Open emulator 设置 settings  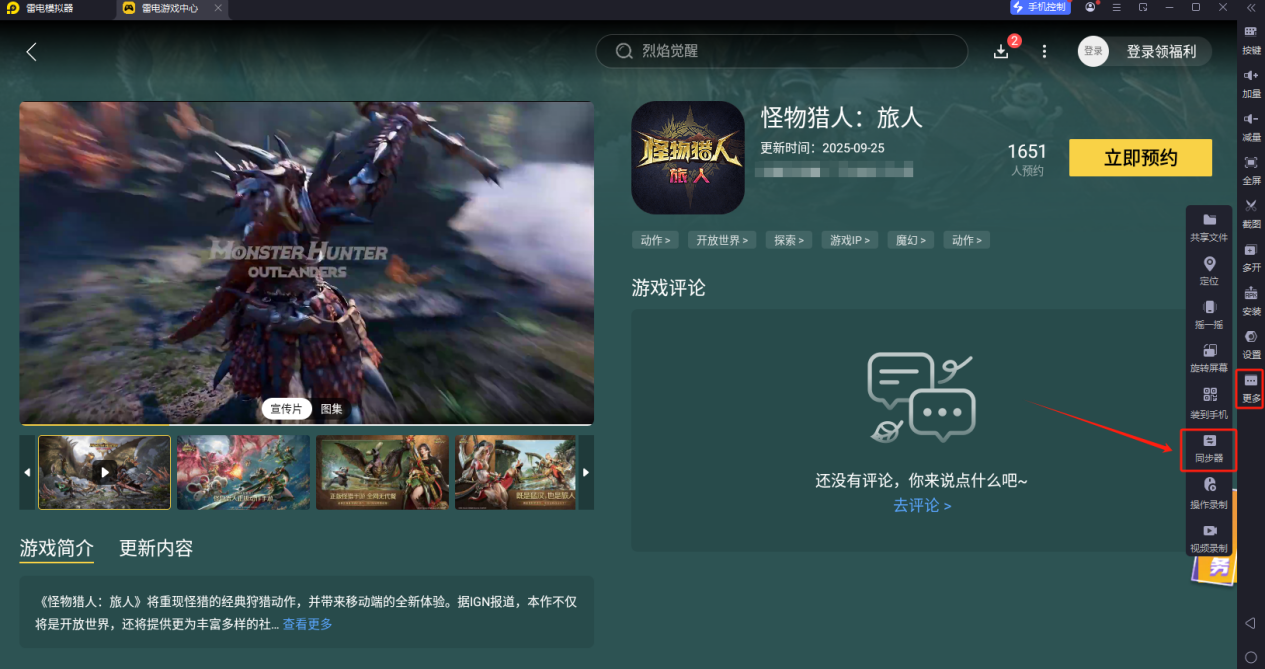[x=1251, y=344]
